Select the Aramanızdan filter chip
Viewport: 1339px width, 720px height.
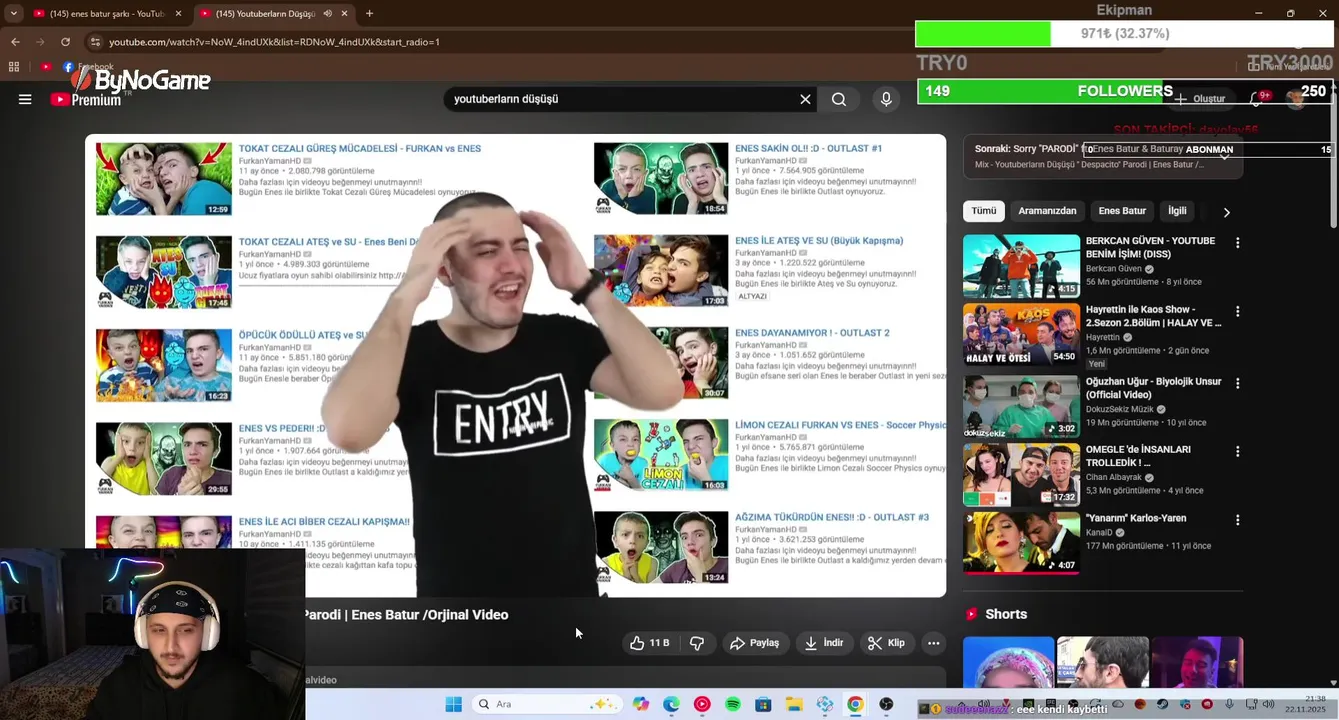click(1047, 211)
